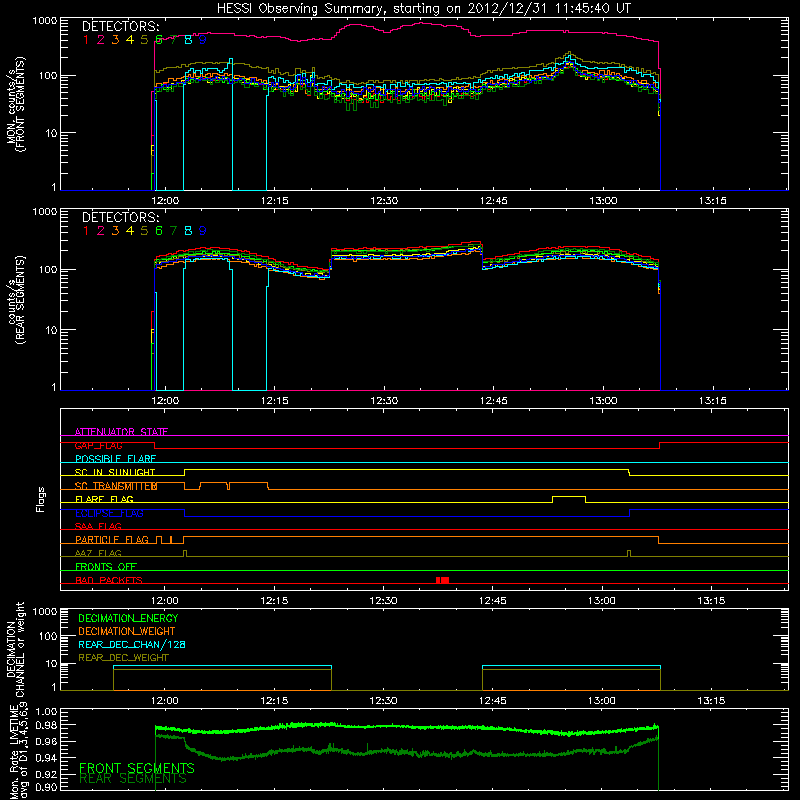
Task: Click the 12:00 tick label under the front segments plot
Action: tap(165, 201)
